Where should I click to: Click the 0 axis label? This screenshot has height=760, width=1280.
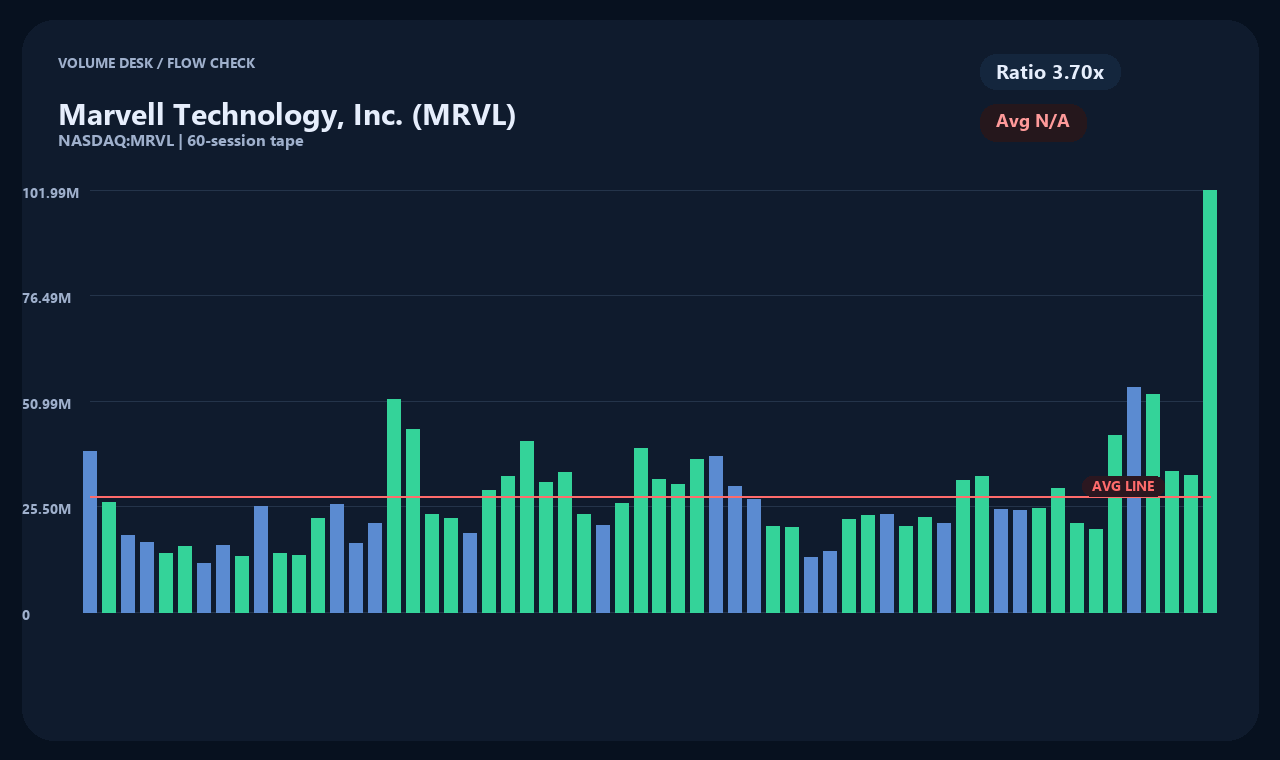(x=26, y=615)
